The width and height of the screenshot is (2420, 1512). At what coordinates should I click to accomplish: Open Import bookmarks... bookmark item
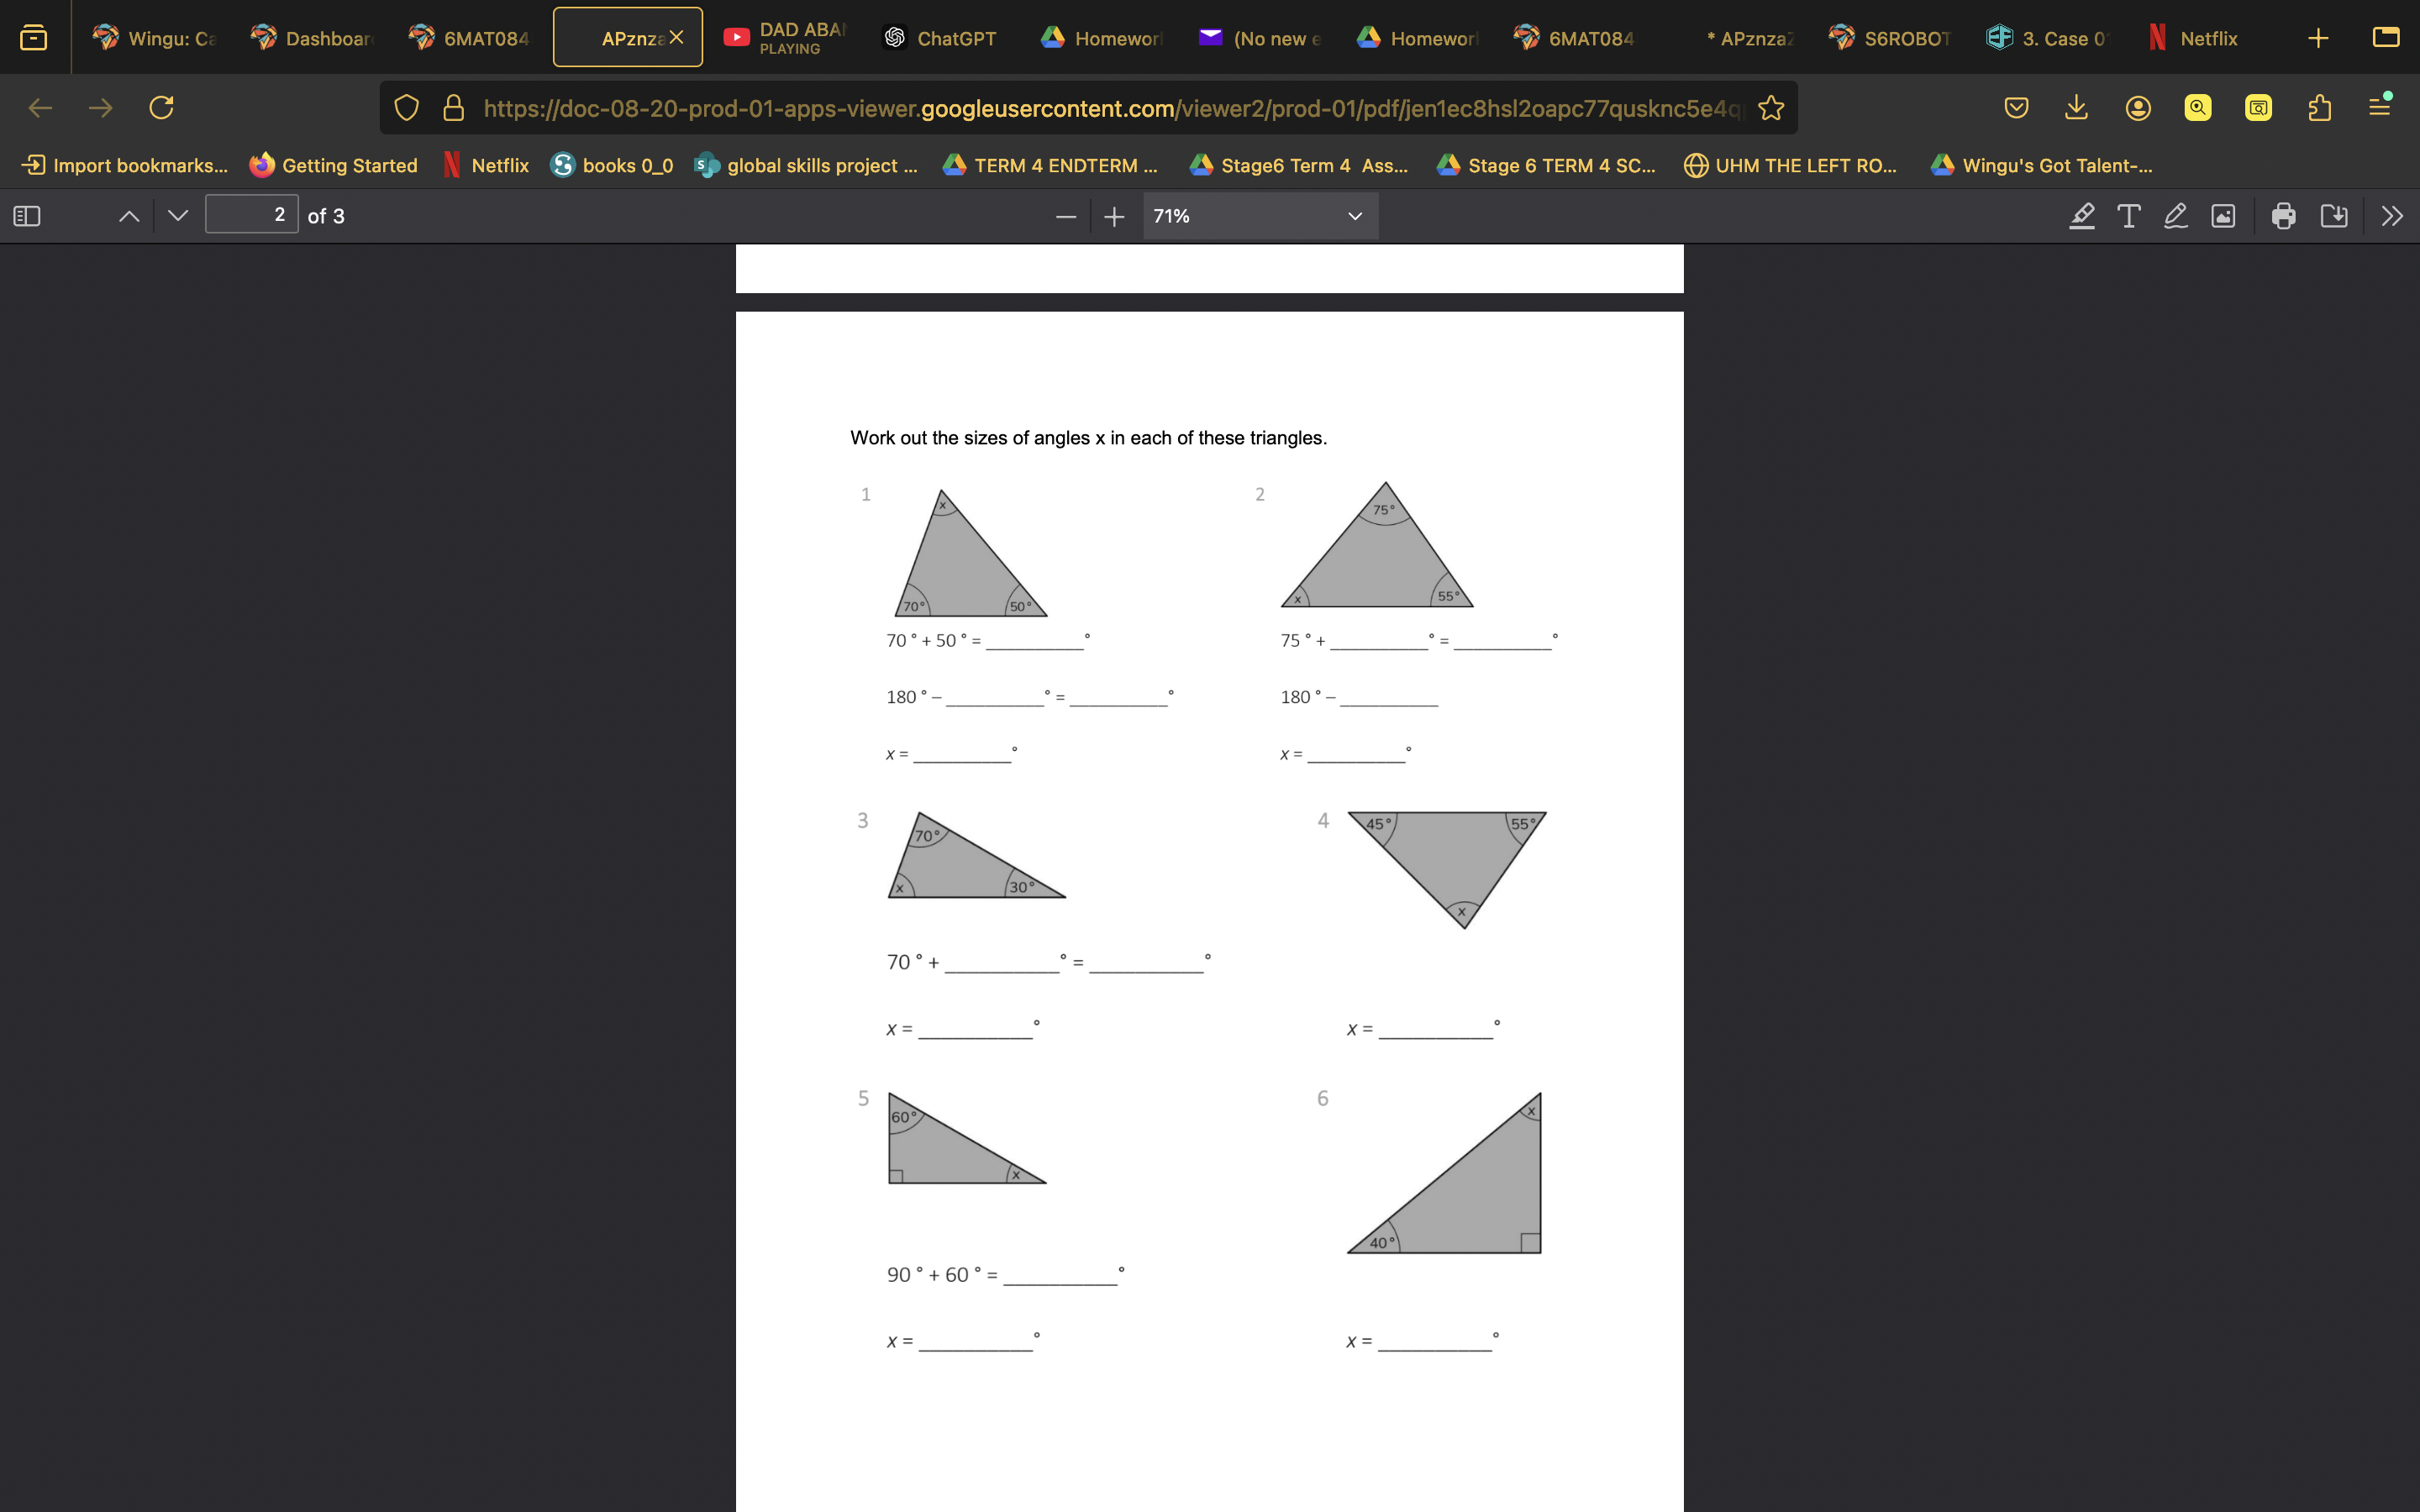pos(126,165)
